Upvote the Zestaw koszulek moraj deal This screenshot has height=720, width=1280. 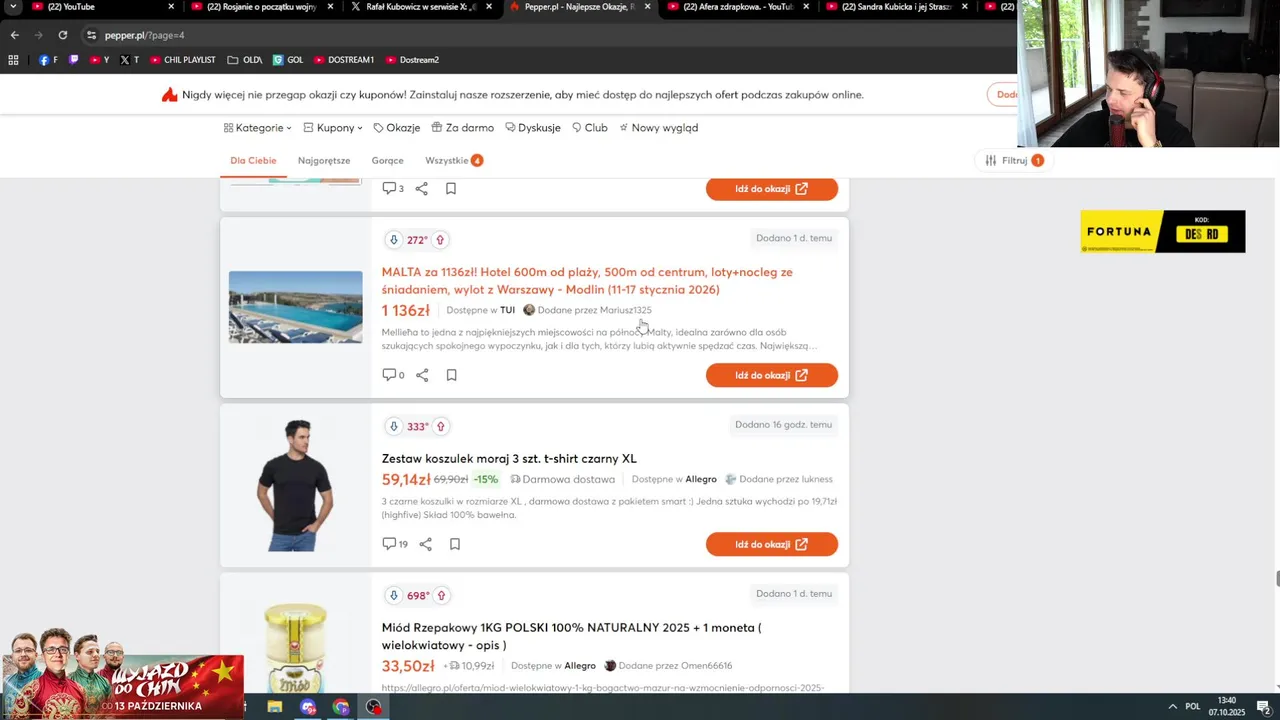pos(441,426)
